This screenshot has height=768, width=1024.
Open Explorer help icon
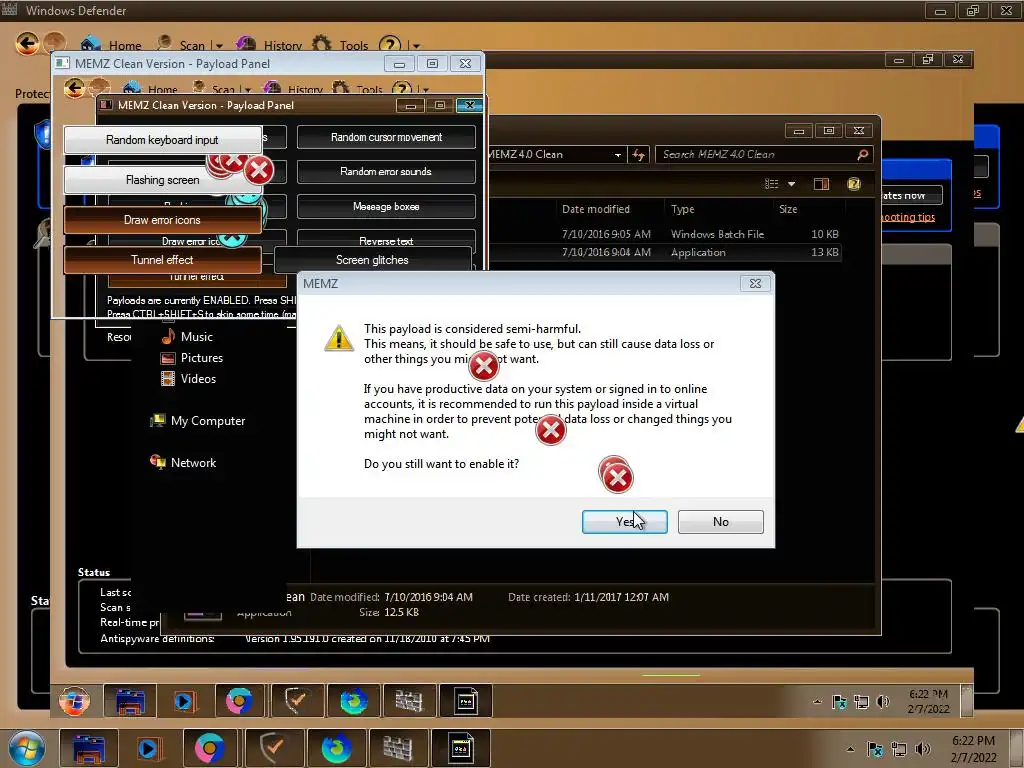854,184
